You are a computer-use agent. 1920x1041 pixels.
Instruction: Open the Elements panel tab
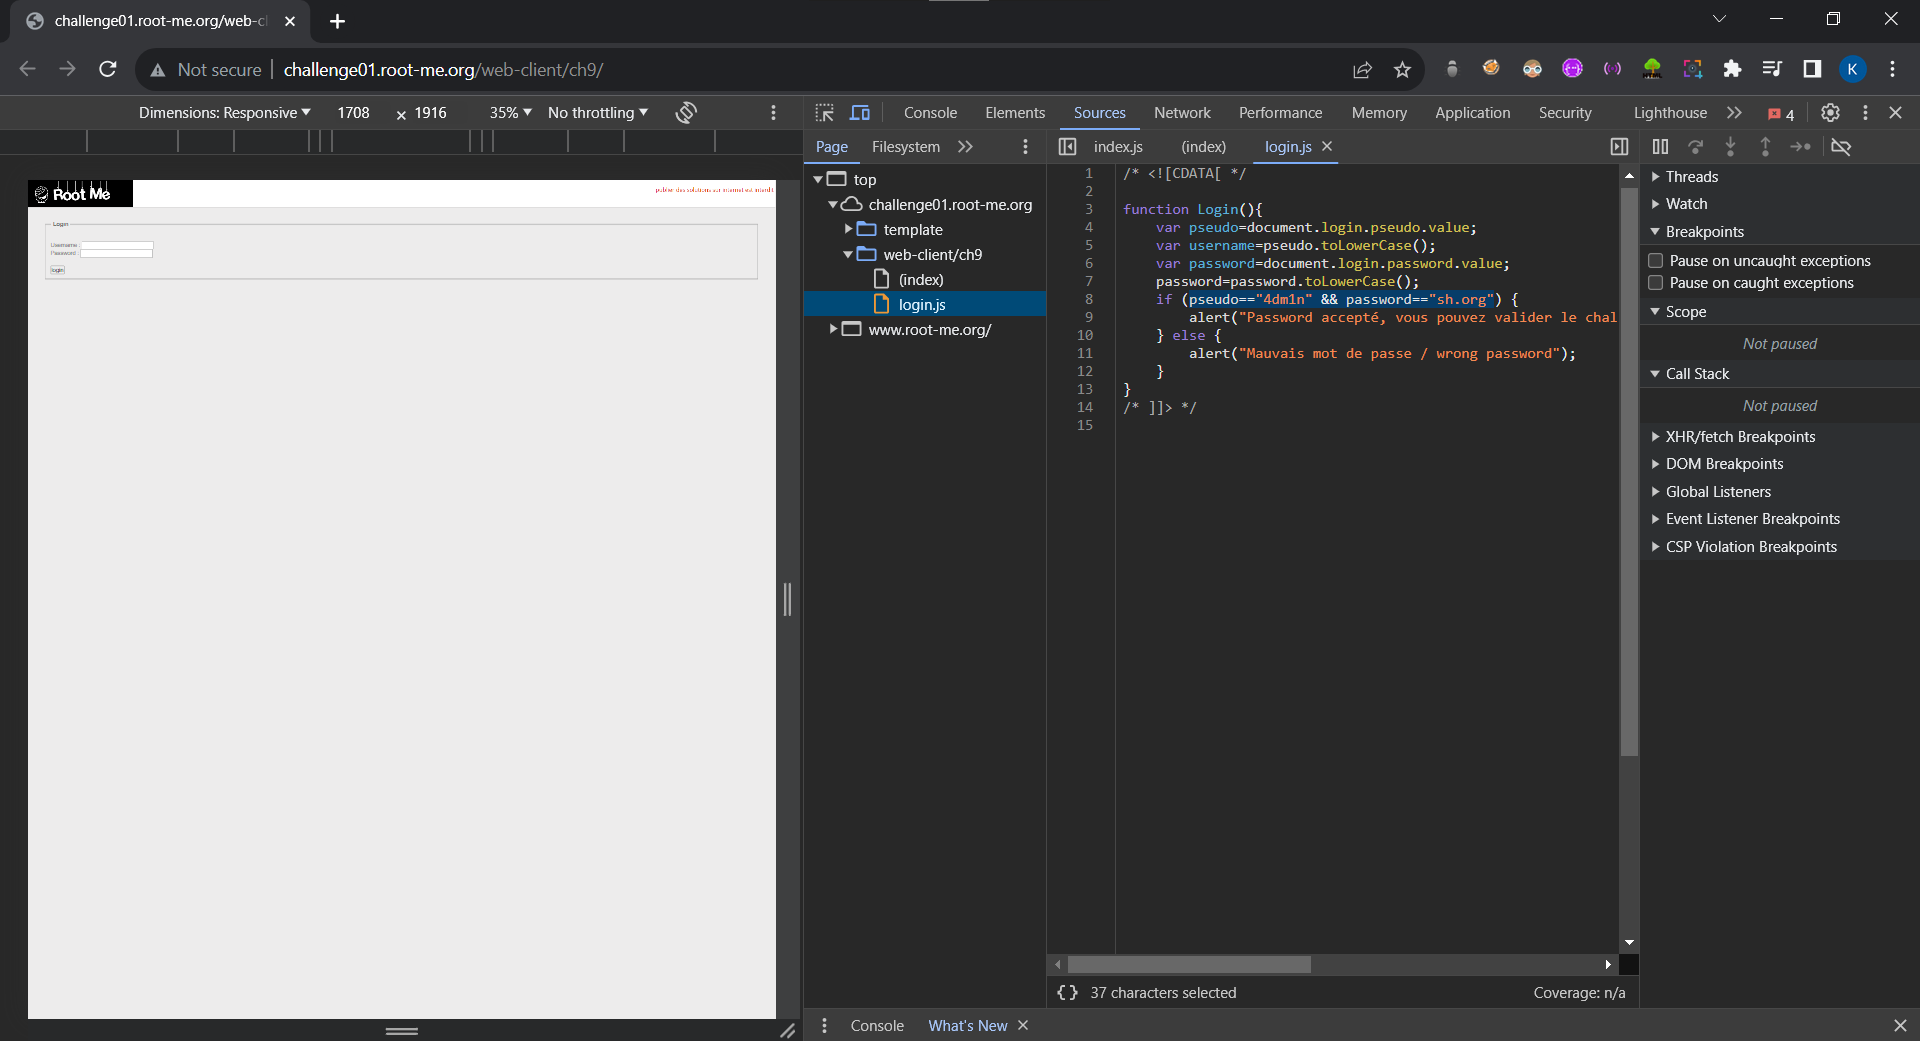[1014, 113]
